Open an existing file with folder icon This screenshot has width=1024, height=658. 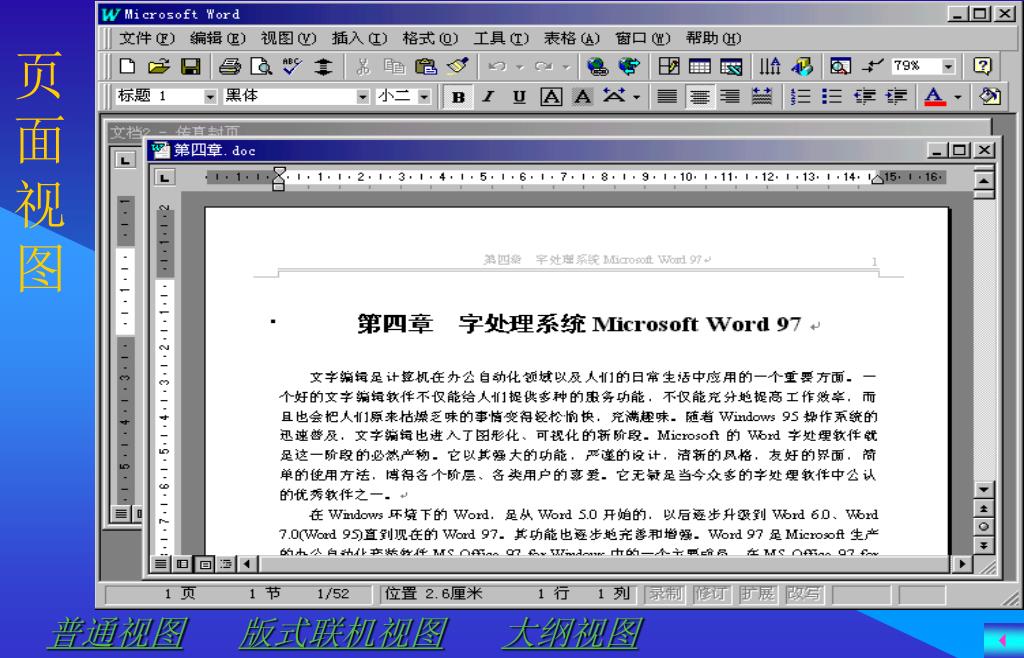159,66
